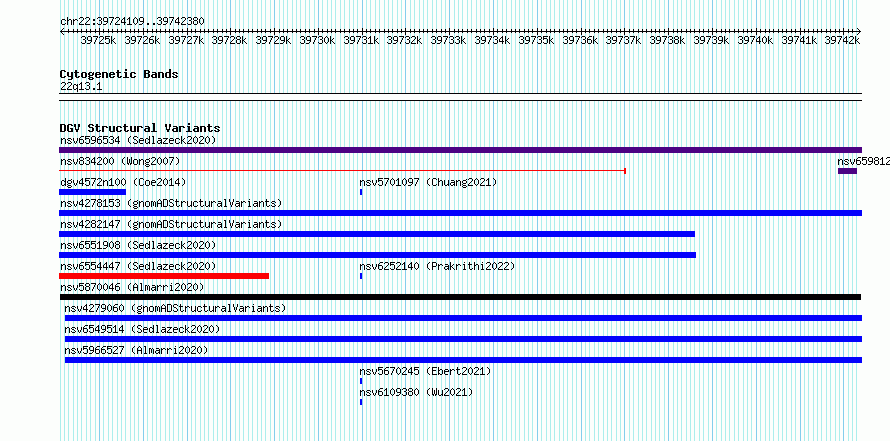Click the 39731k ruler position
890x441 pixels.
[x=361, y=40]
